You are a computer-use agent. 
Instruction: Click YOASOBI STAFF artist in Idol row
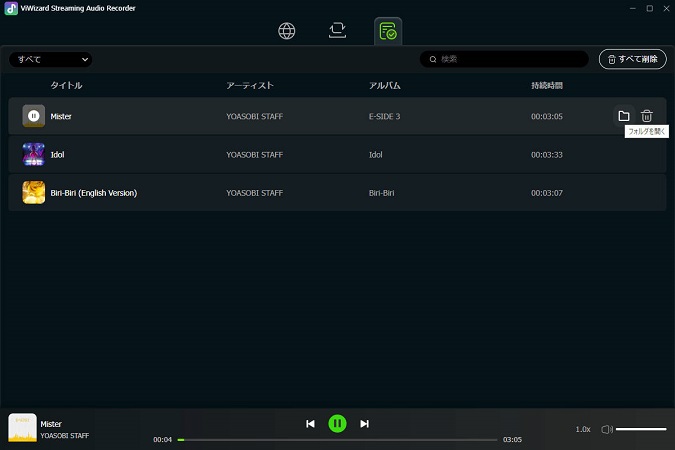[x=254, y=155]
